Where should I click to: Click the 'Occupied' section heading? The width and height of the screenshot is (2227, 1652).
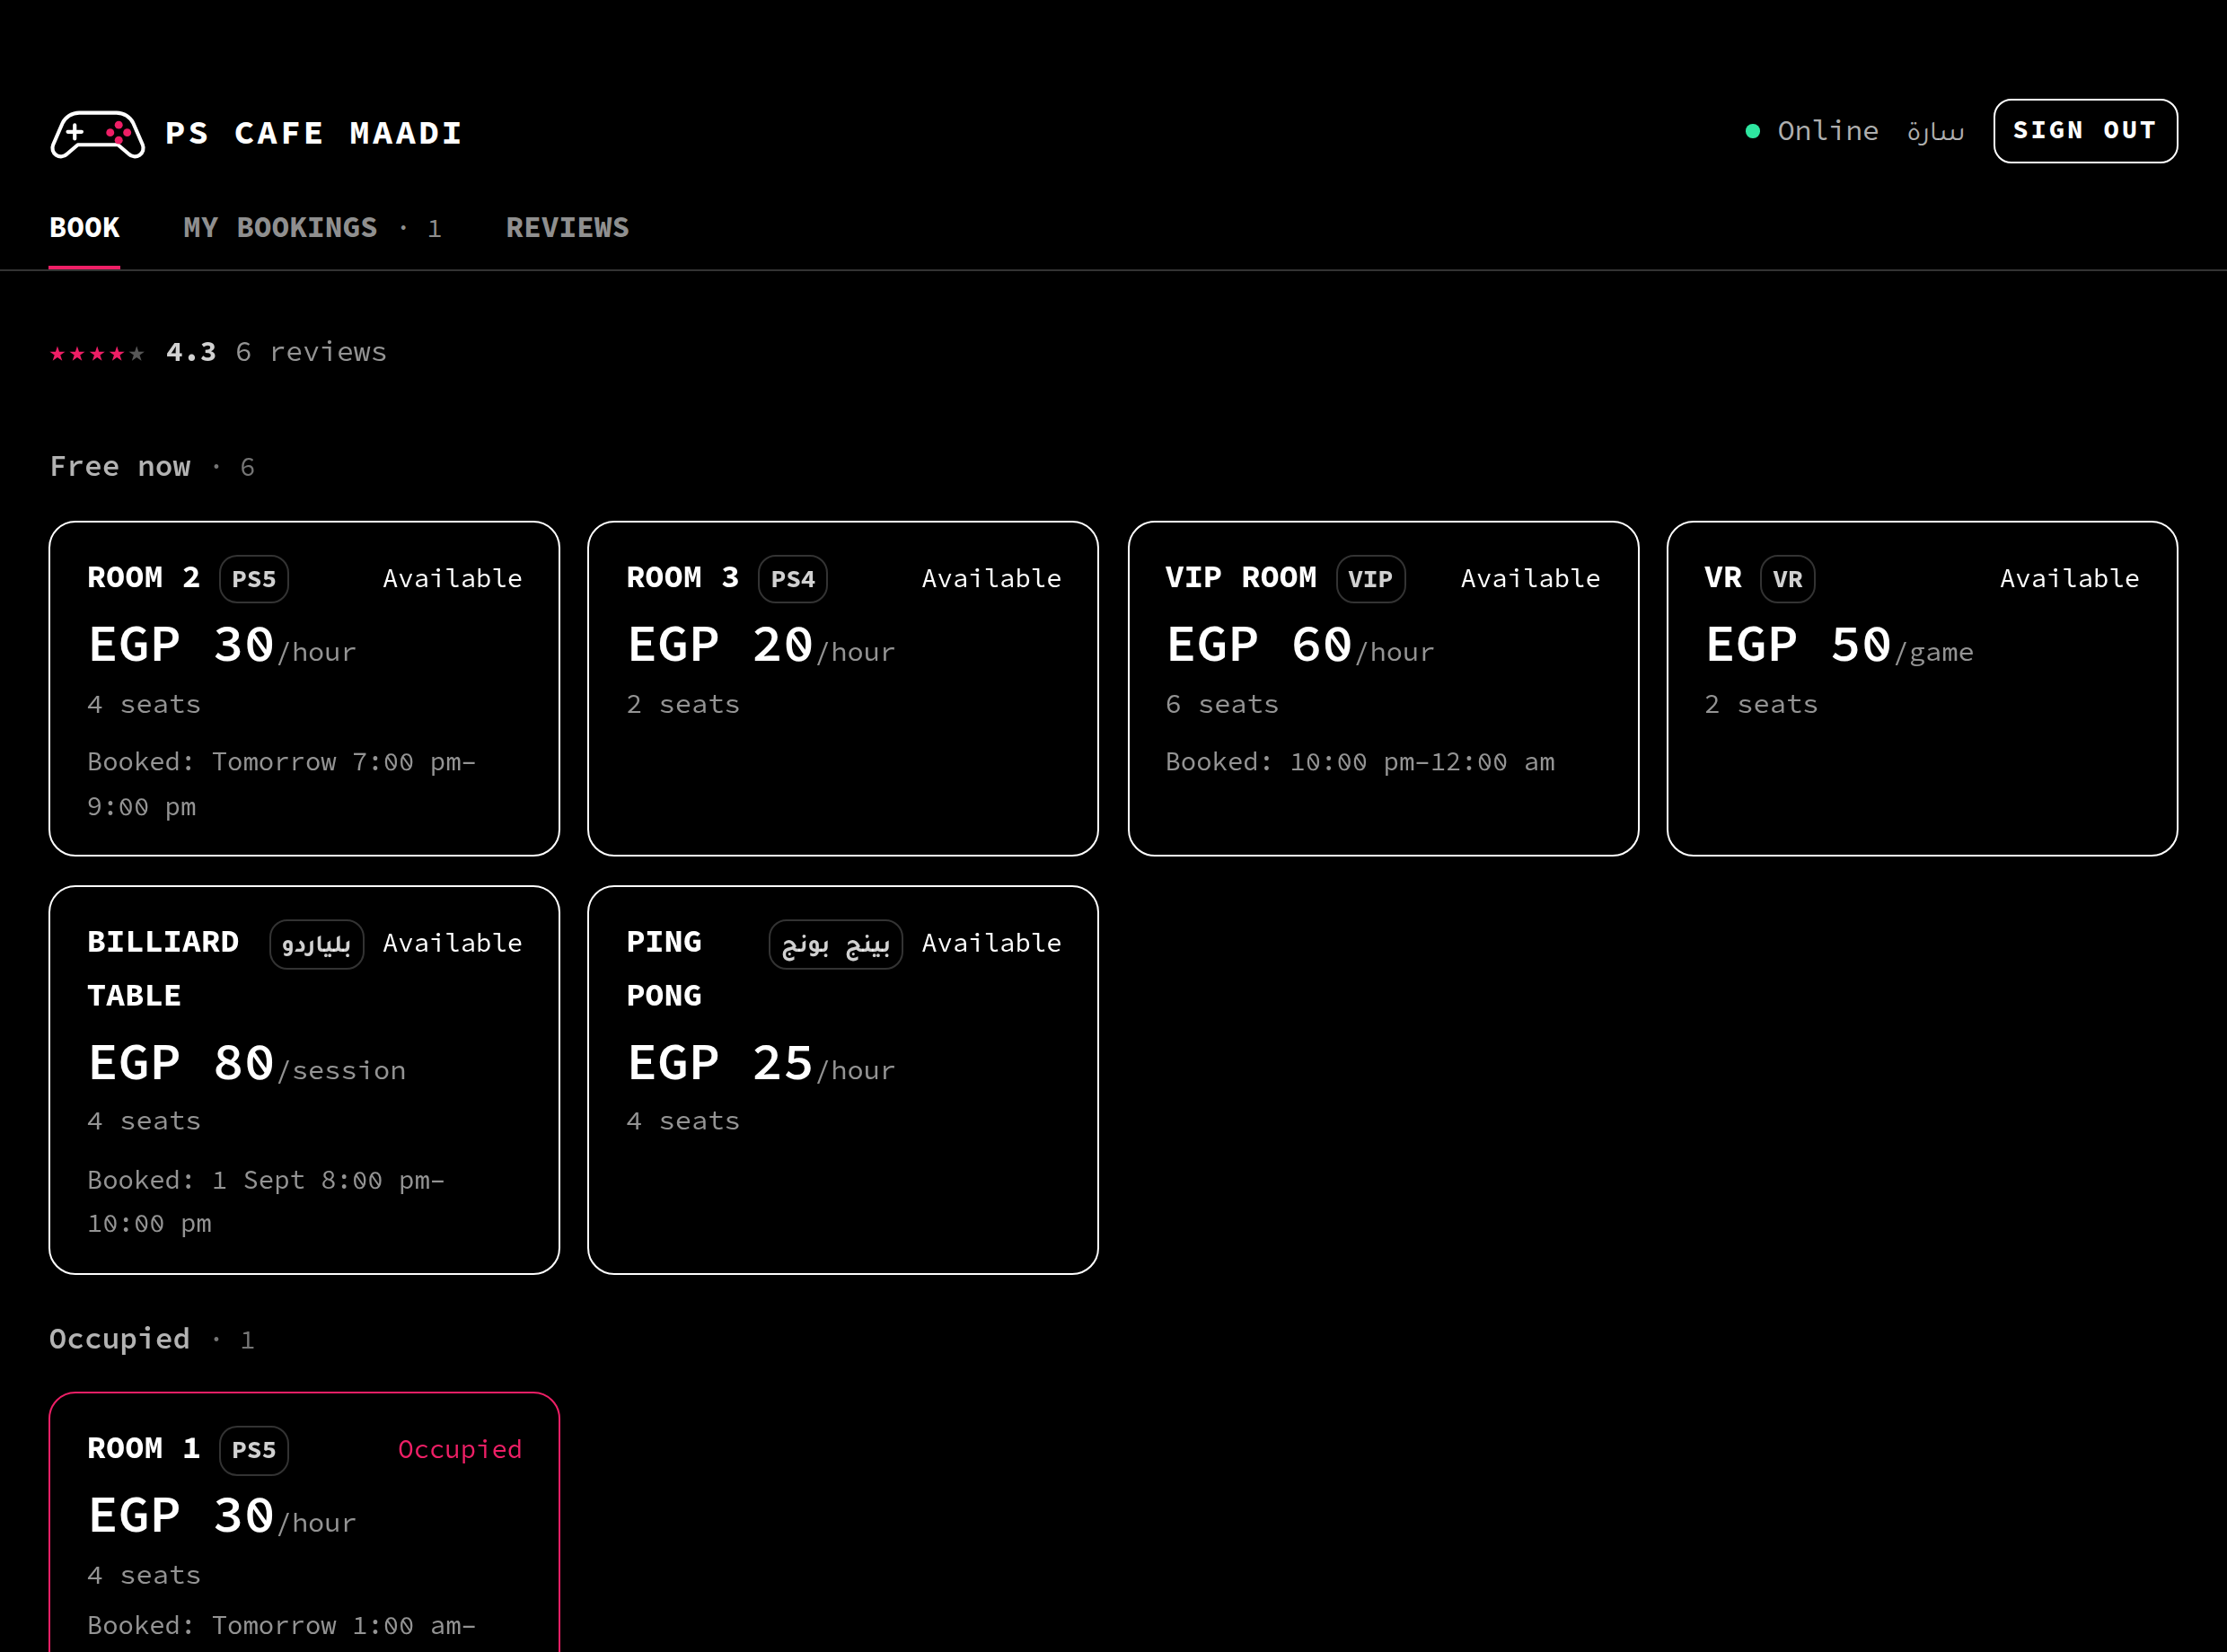tap(119, 1338)
